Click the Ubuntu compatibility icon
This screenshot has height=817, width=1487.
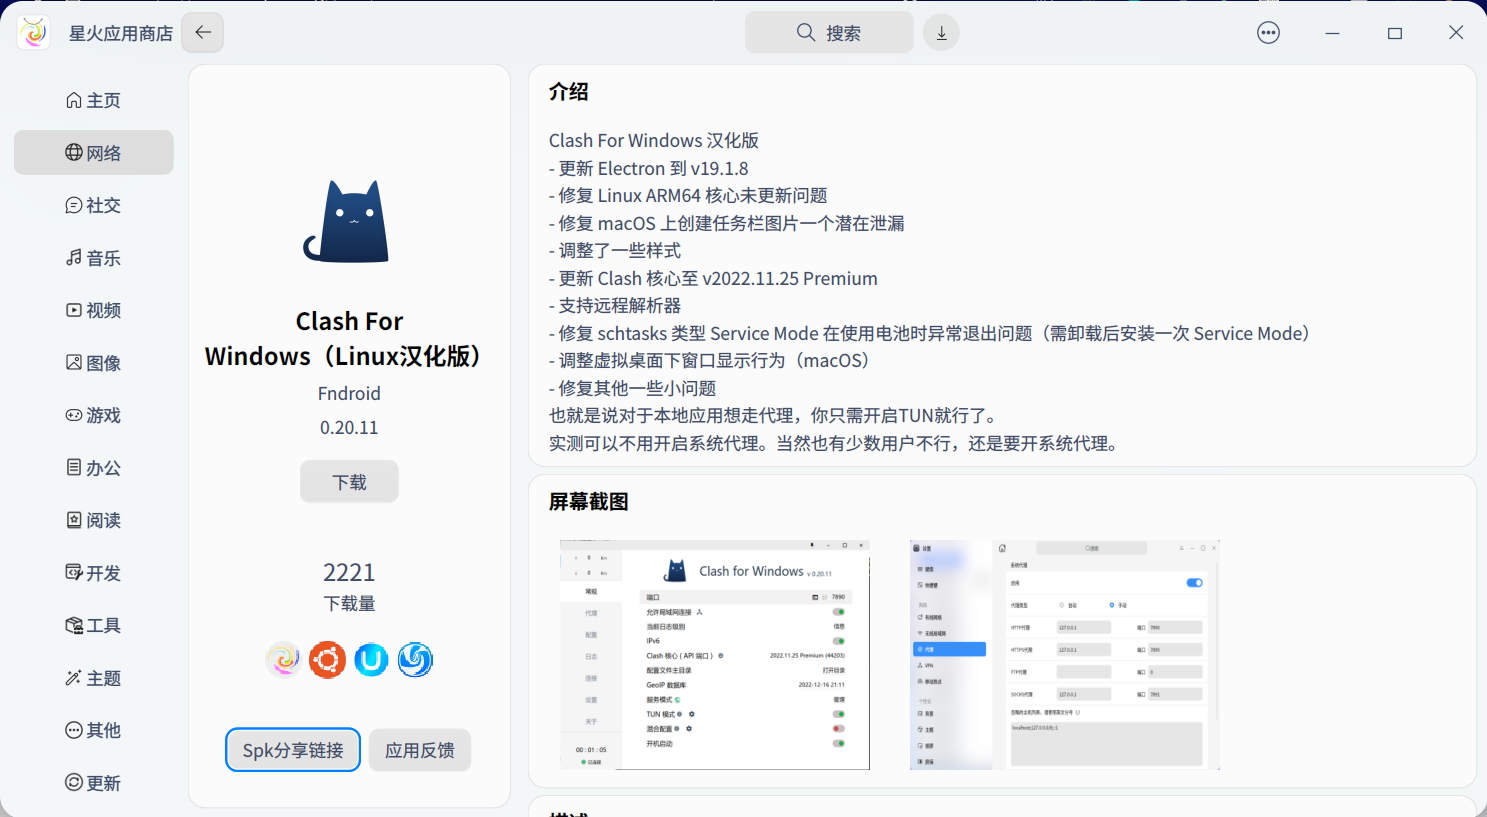[327, 659]
